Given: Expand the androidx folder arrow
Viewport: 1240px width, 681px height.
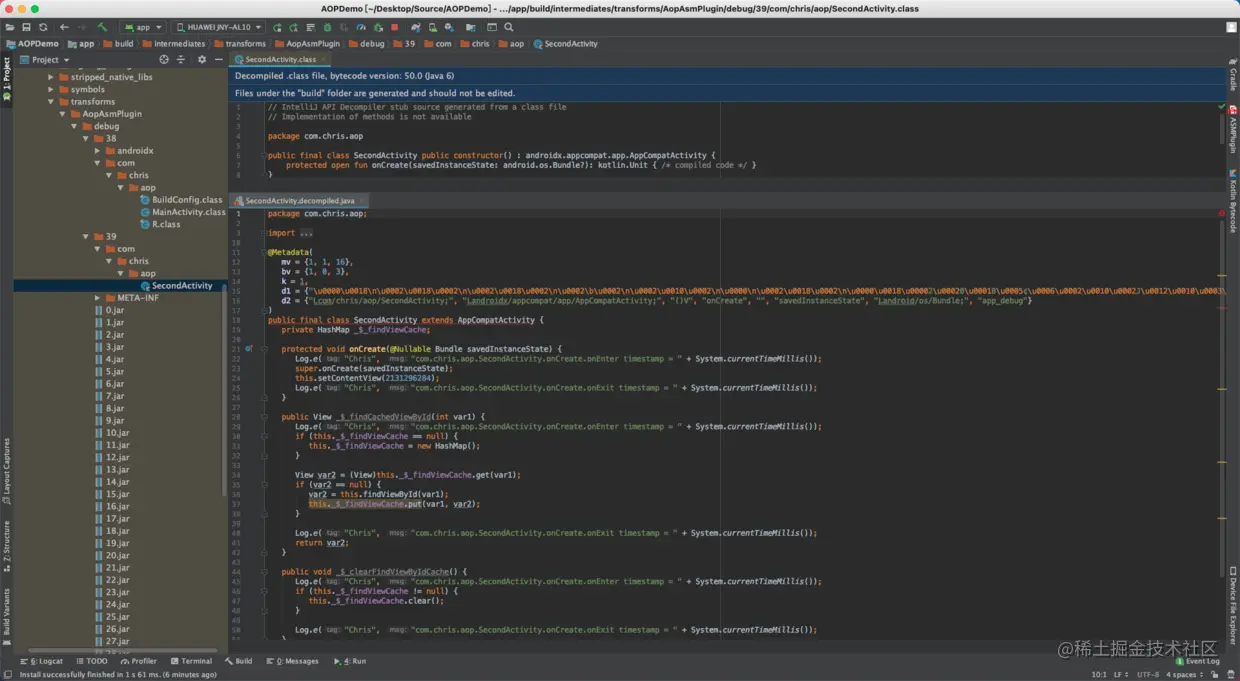Looking at the screenshot, I should coord(98,151).
